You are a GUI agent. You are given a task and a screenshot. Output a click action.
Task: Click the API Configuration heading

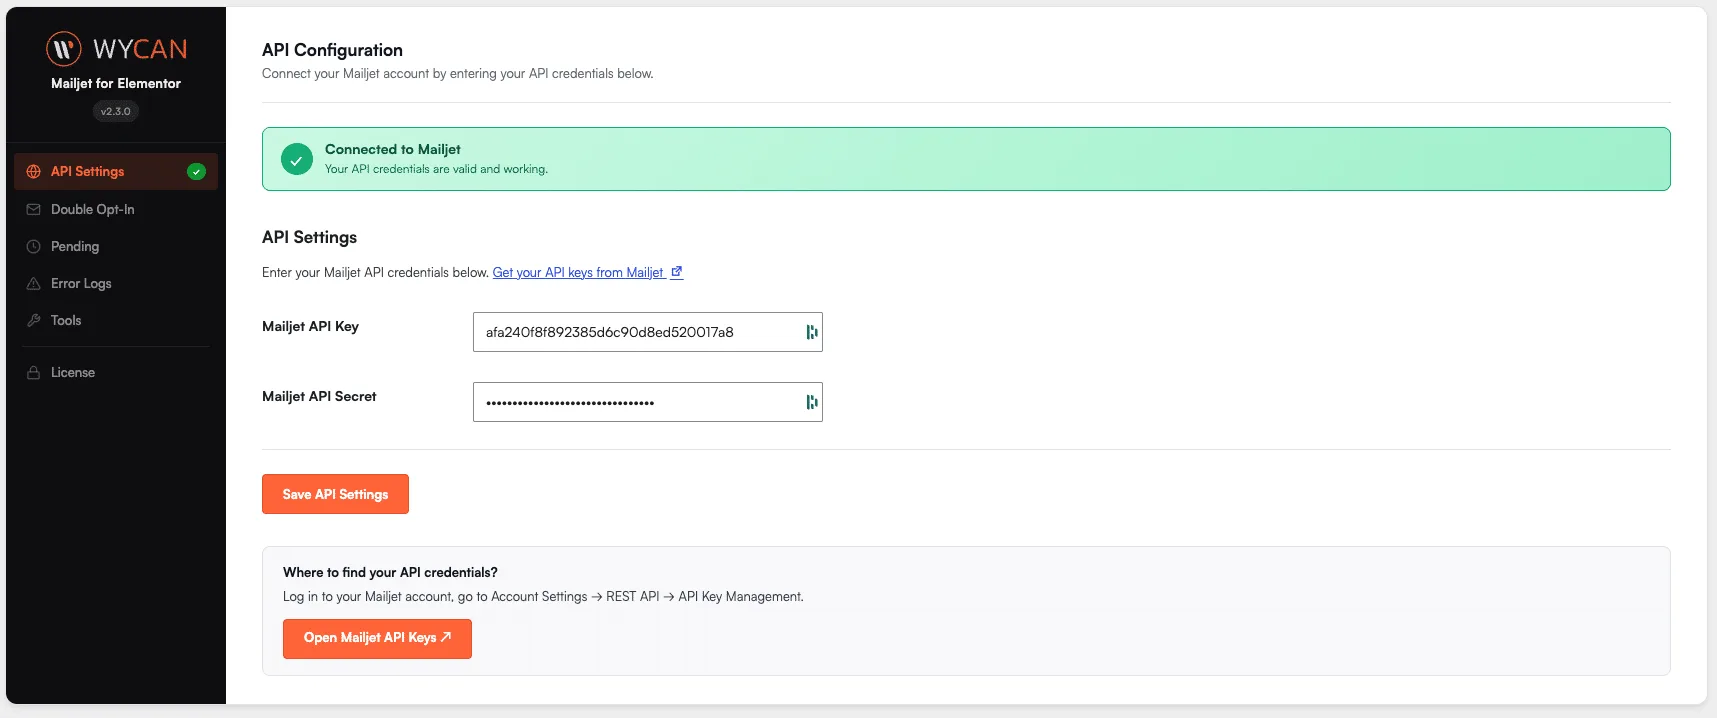point(332,50)
